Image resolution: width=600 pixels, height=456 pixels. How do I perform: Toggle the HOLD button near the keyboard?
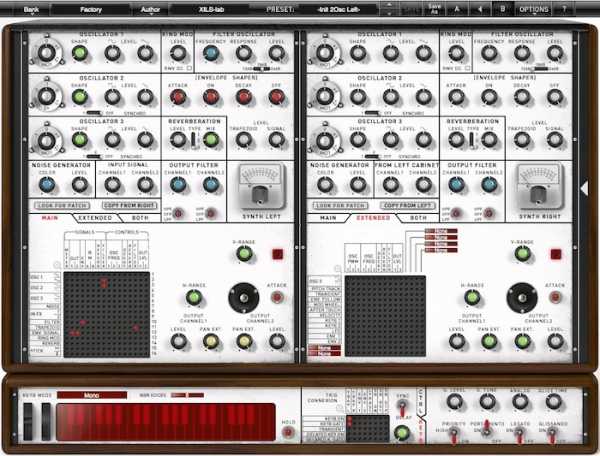pos(288,432)
